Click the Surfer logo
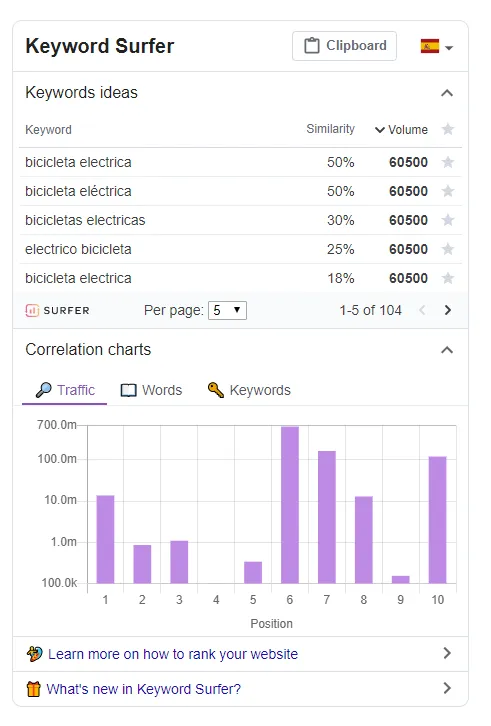Image resolution: width=491 pixels, height=726 pixels. (x=57, y=311)
